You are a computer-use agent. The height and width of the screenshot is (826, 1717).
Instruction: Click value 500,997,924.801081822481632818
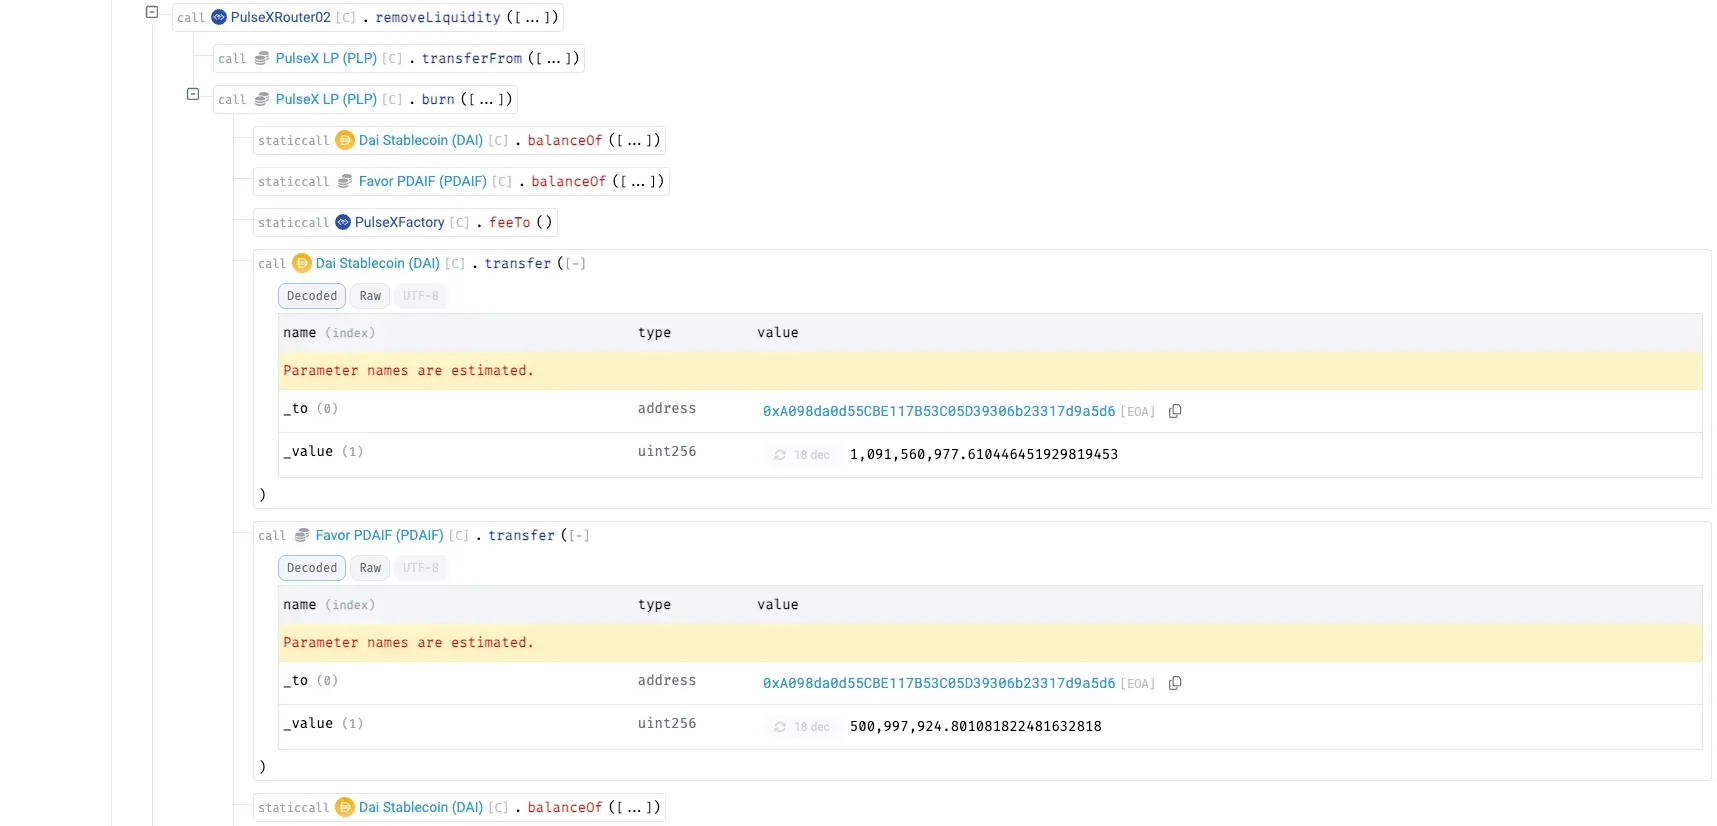976,726
